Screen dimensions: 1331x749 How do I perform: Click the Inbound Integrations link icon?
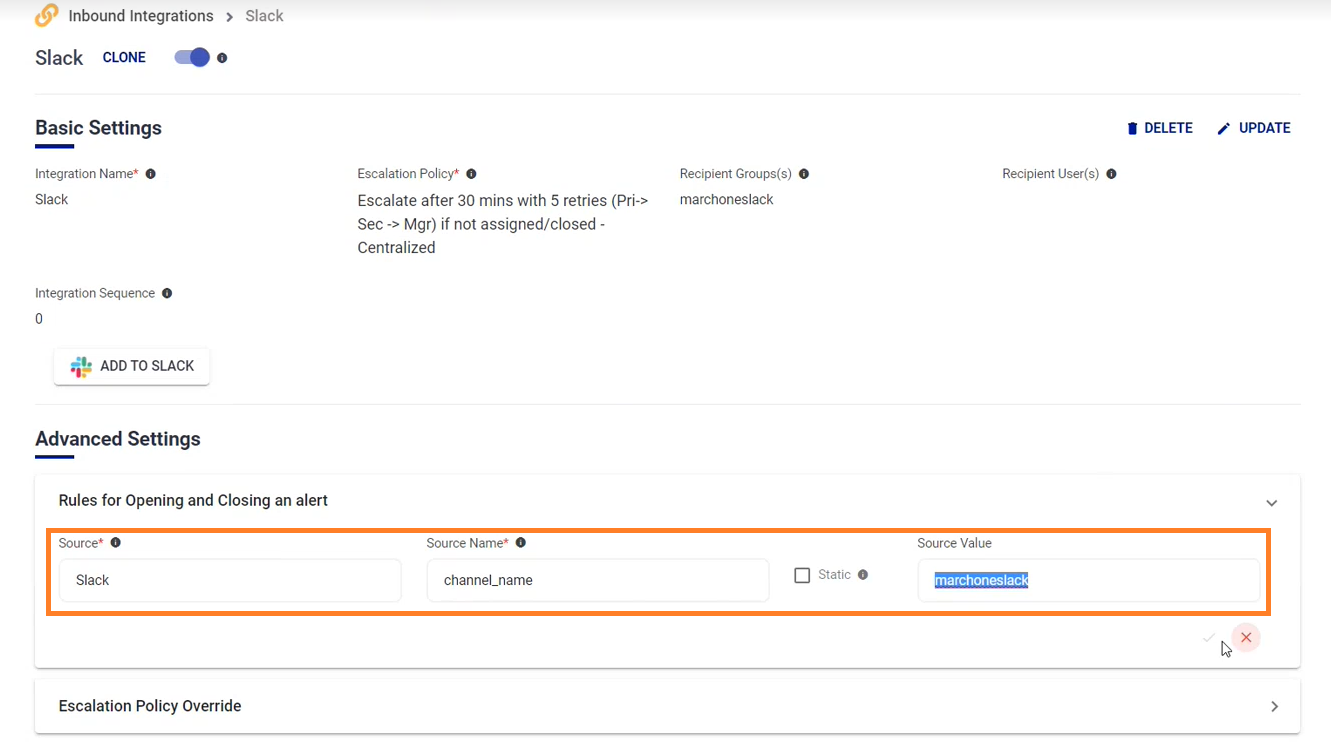(x=47, y=16)
